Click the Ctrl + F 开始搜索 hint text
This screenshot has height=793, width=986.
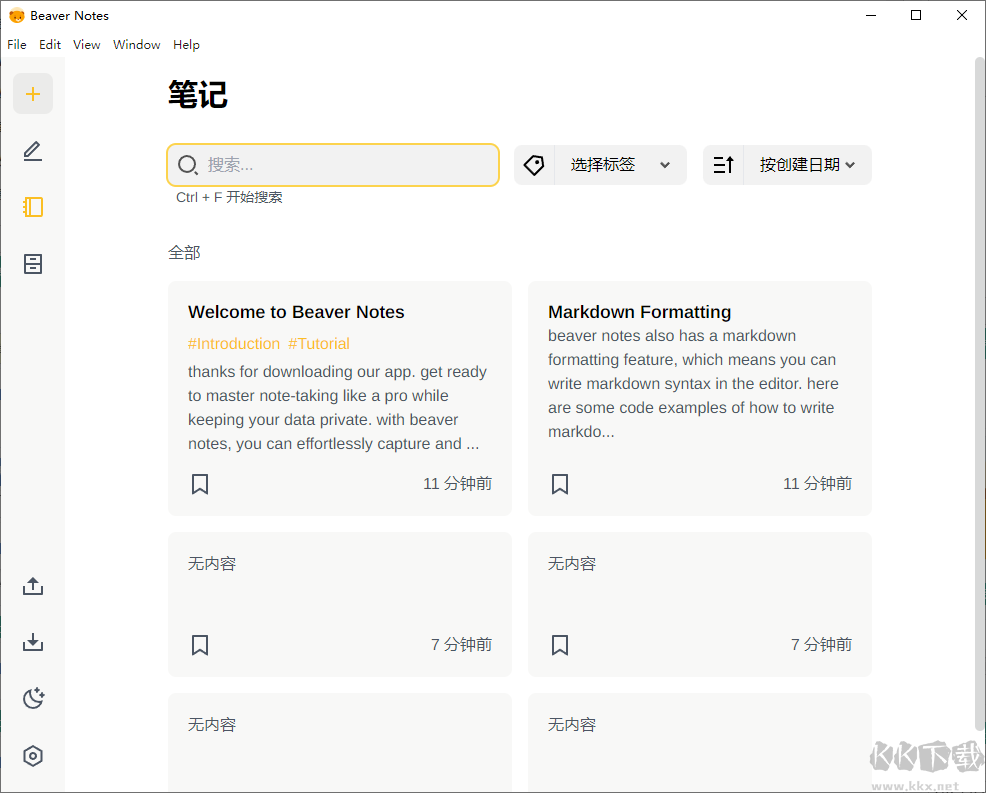tap(229, 197)
